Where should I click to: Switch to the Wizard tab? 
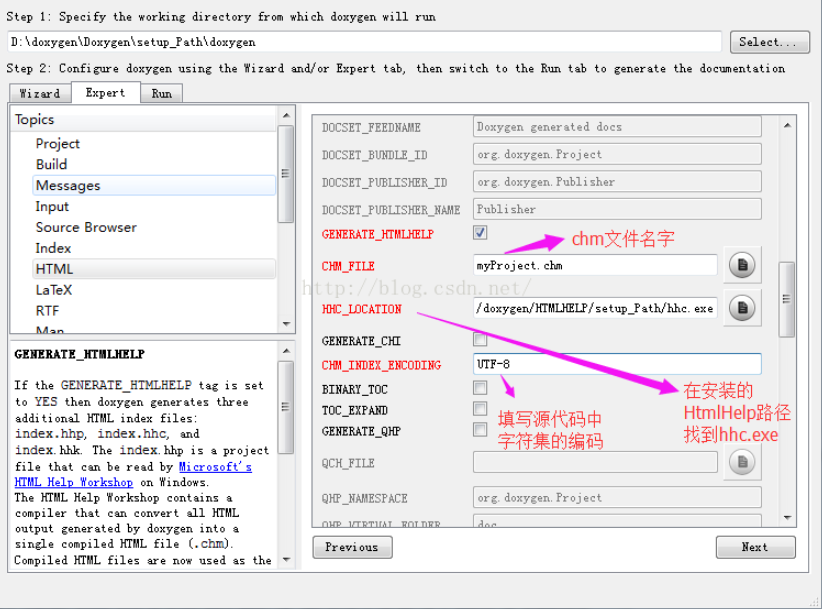(x=40, y=93)
